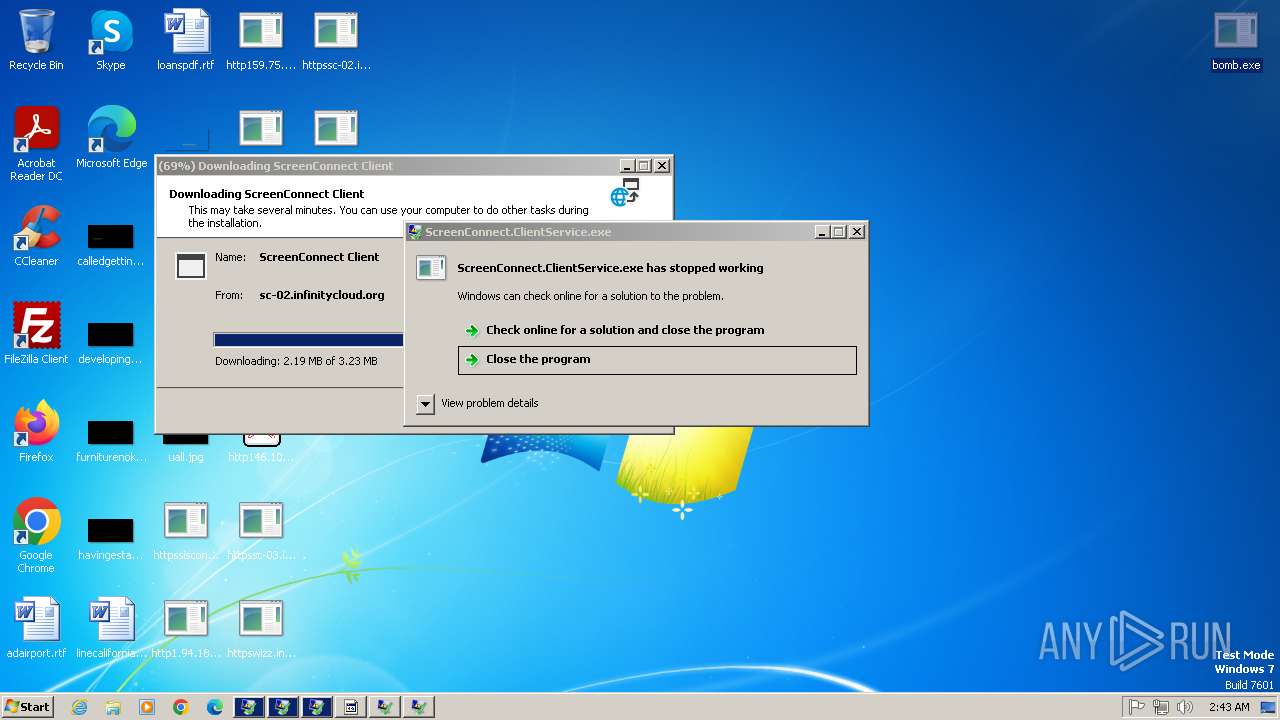
Task: Open Chrome from the taskbar
Action: [x=181, y=707]
